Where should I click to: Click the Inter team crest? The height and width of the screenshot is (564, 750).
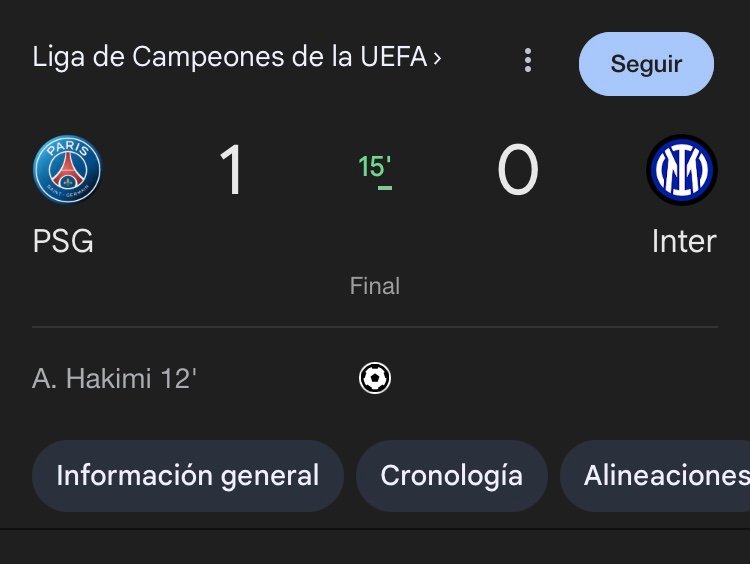[x=682, y=170]
